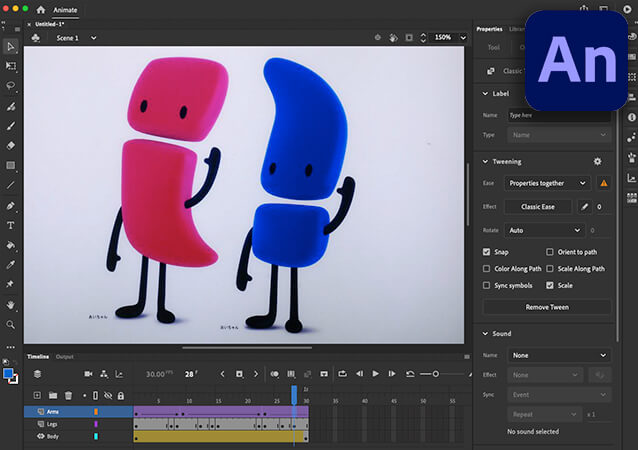The height and width of the screenshot is (450, 638).
Task: Uncheck the Snap checkbox
Action: click(486, 252)
